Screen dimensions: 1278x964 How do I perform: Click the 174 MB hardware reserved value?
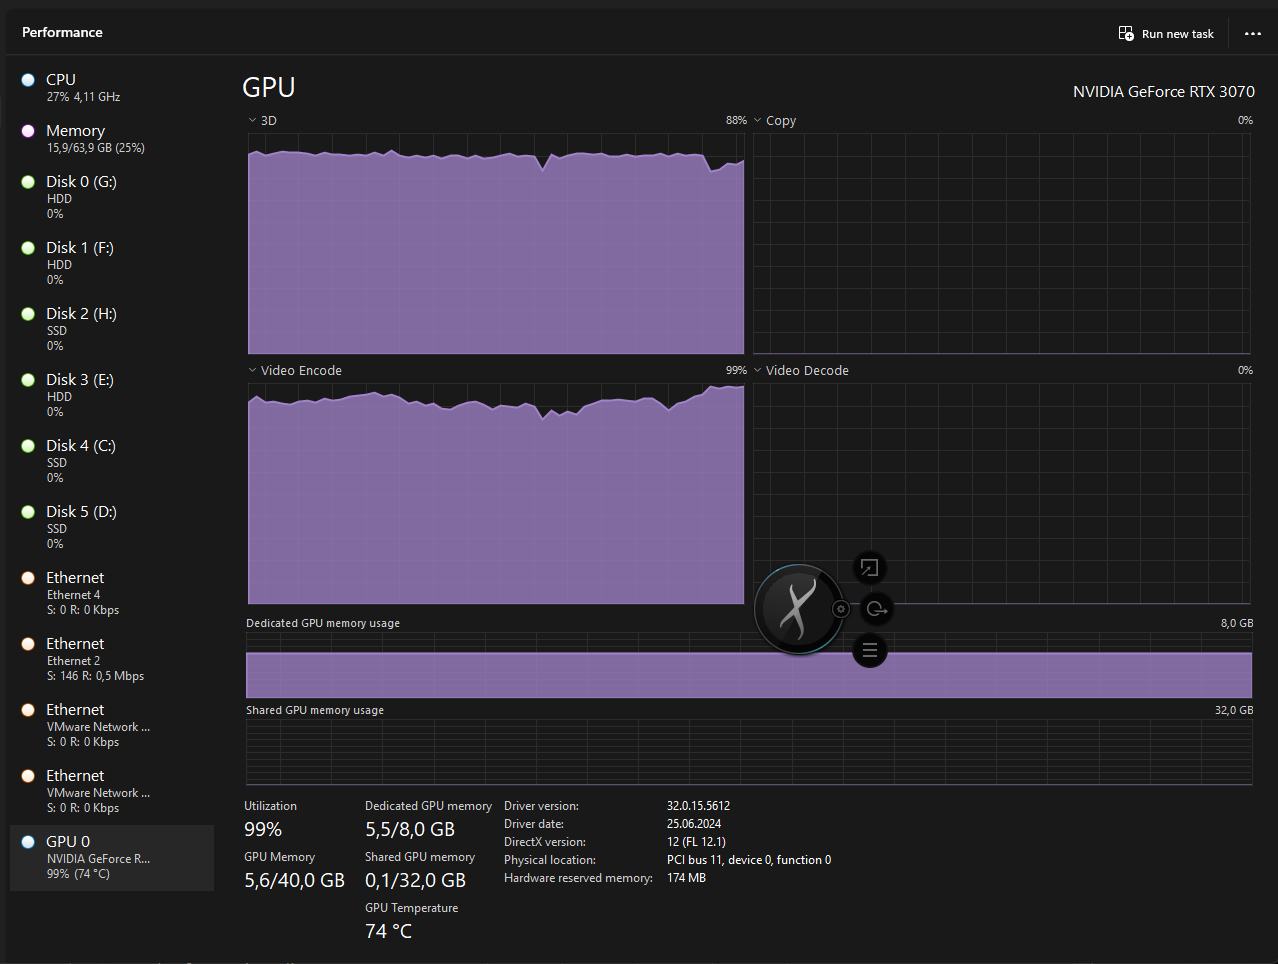(686, 878)
